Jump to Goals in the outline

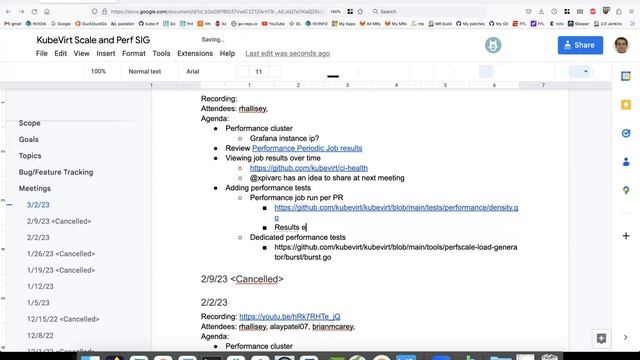[29, 140]
